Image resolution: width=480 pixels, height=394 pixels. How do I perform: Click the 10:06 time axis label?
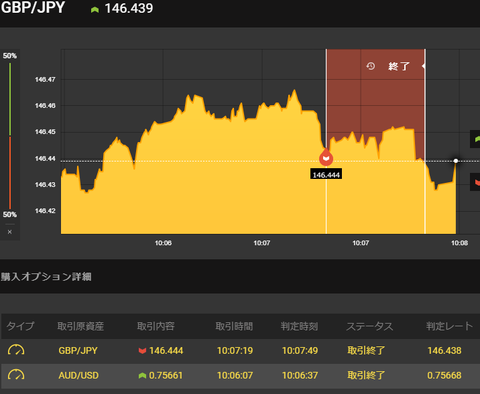tap(163, 243)
